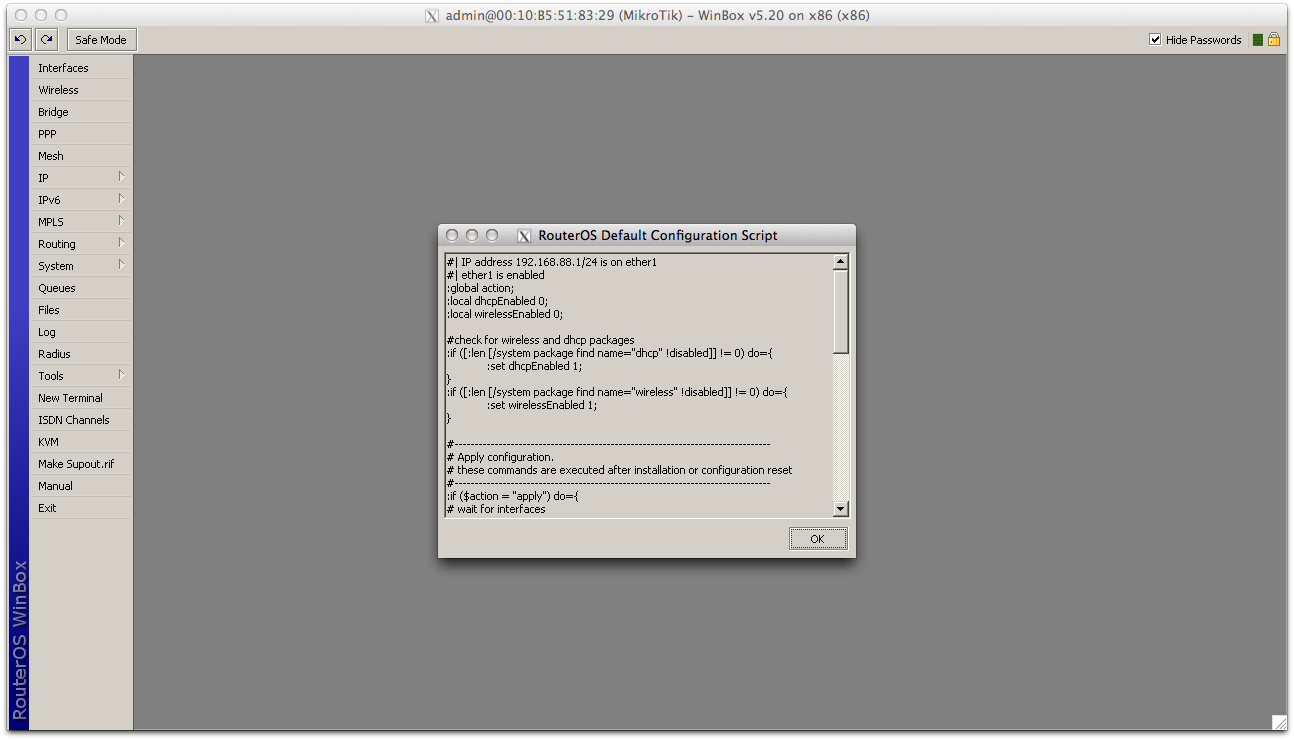The height and width of the screenshot is (740, 1294).
Task: Click the X11 icon in the dialog title
Action: [523, 236]
